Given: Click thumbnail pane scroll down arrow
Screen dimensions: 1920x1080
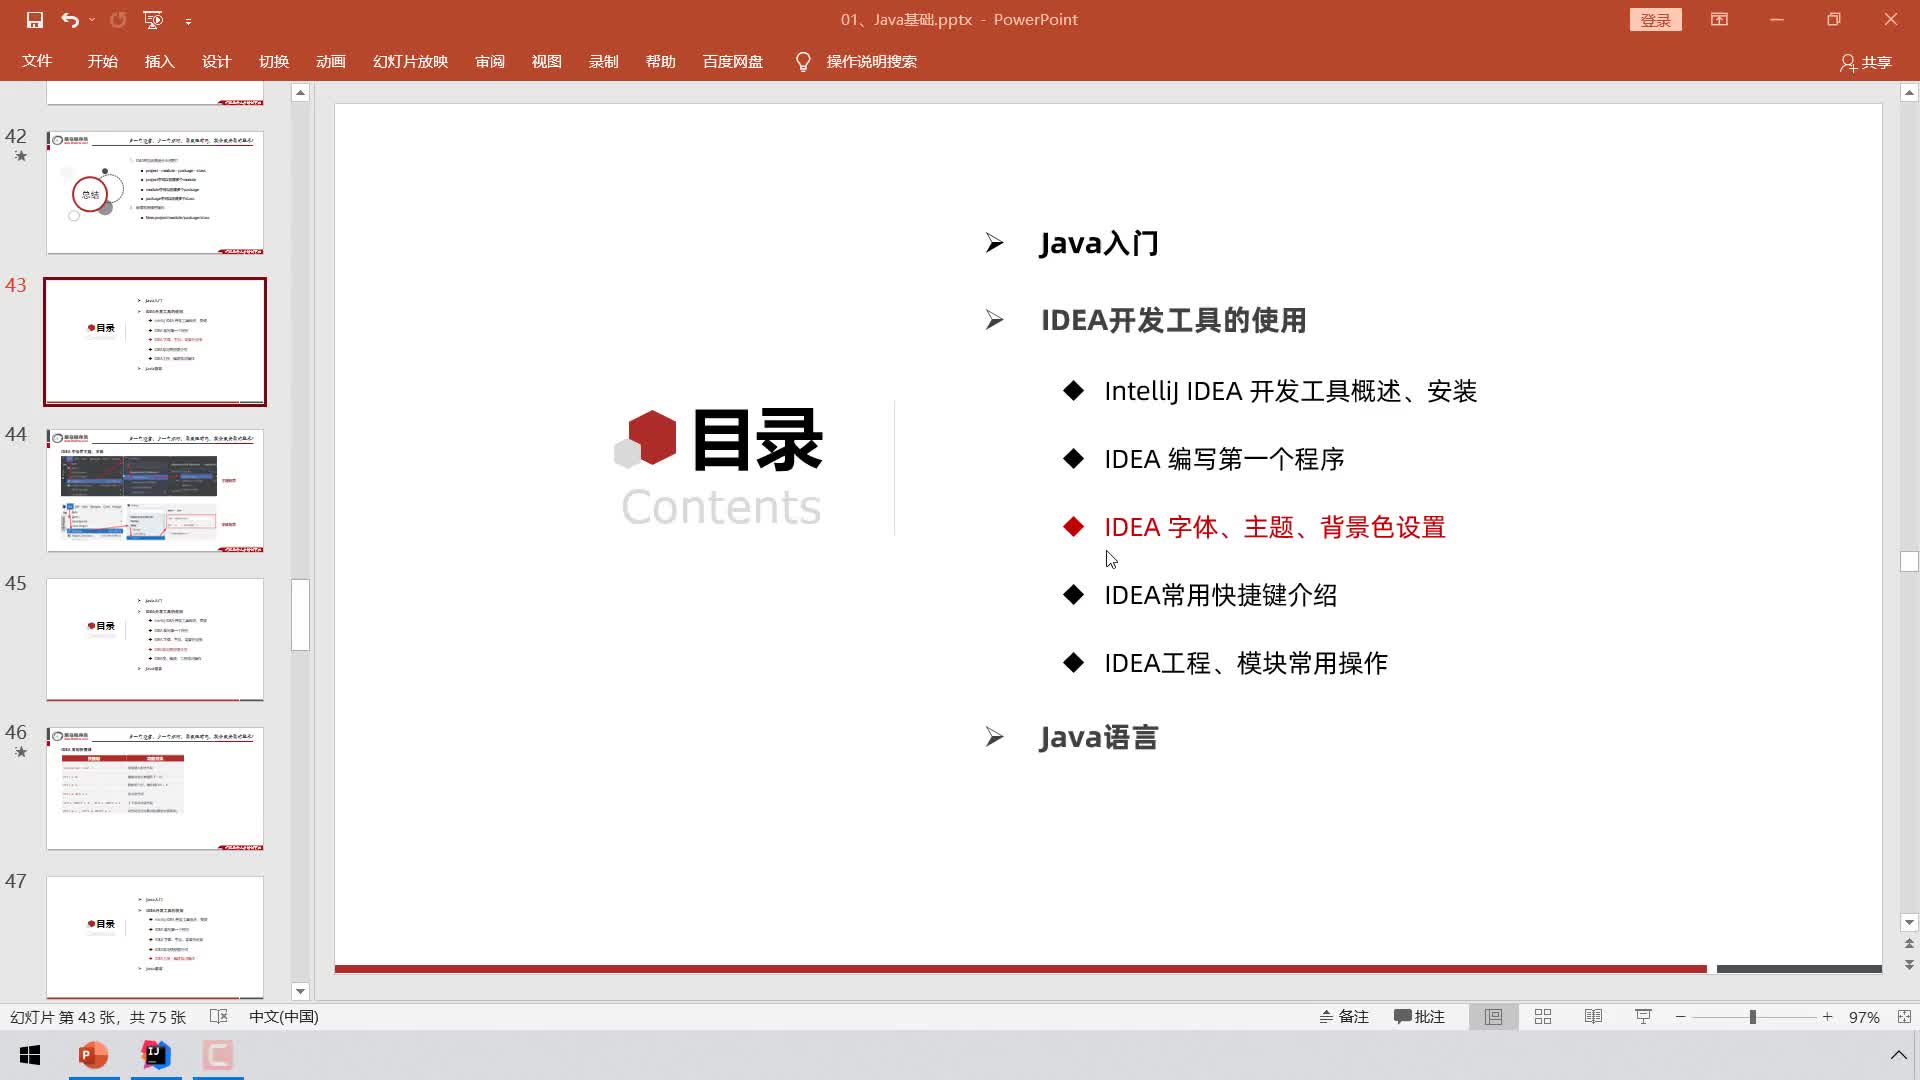Looking at the screenshot, I should 300,991.
